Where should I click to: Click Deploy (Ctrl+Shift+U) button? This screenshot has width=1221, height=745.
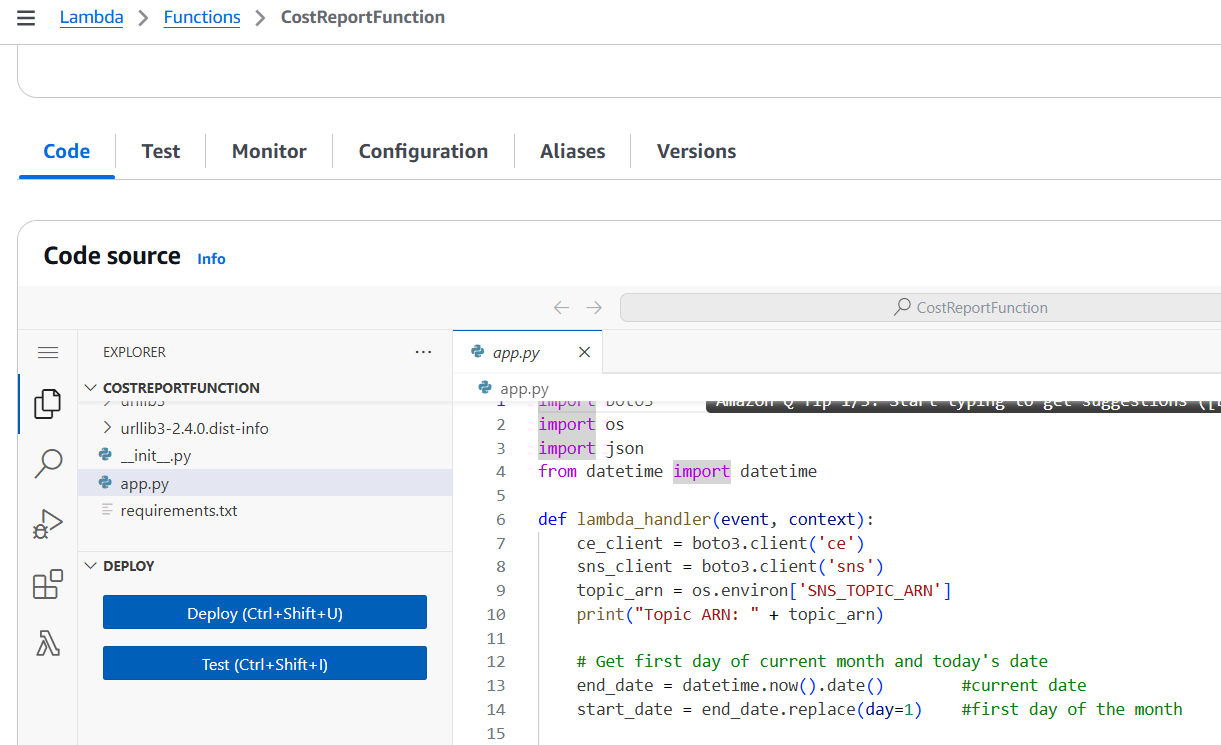click(x=265, y=613)
